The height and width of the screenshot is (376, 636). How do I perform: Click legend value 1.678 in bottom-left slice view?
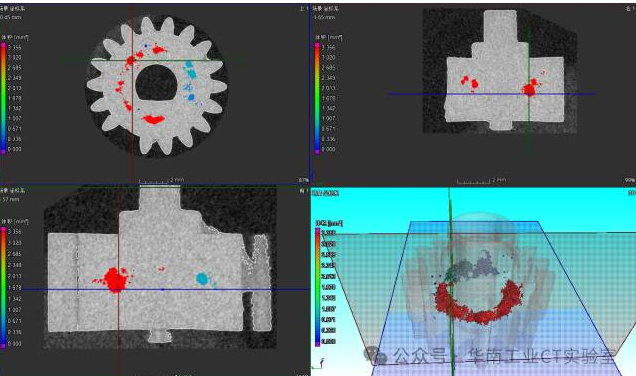coord(14,287)
